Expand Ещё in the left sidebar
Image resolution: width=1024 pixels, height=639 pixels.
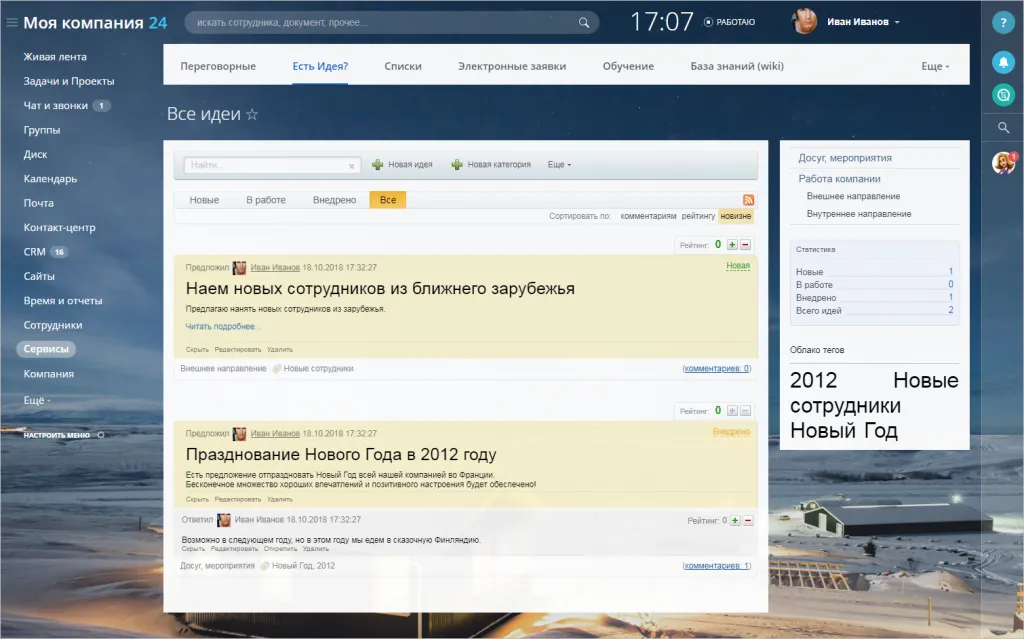pyautogui.click(x=37, y=400)
